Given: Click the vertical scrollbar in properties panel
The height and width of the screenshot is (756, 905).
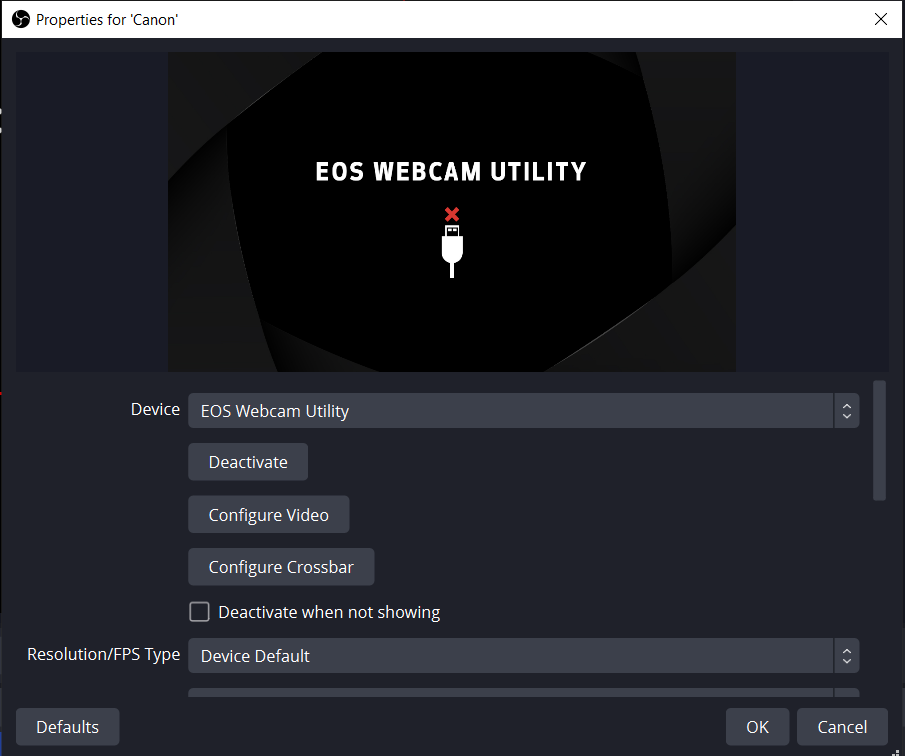Looking at the screenshot, I should click(879, 440).
